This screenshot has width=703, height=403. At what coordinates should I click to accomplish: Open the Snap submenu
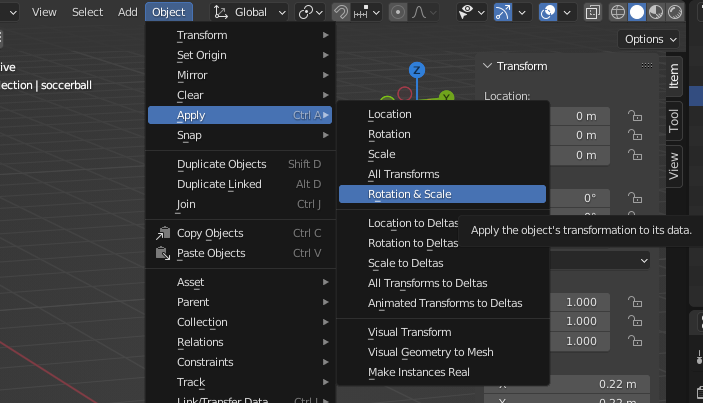[240, 135]
